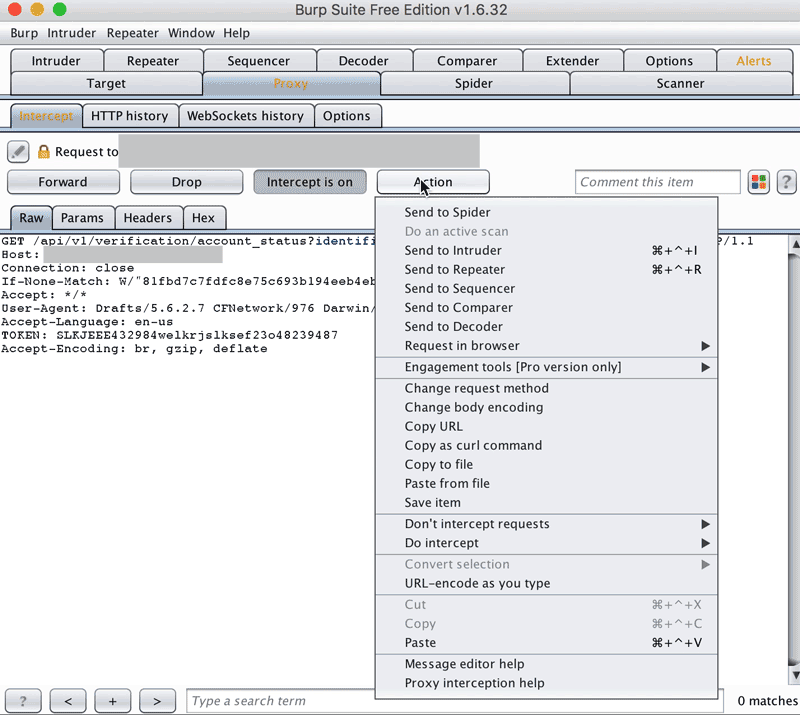Open the top-row Options main tab
Screen dimensions: 800x715
pos(669,61)
